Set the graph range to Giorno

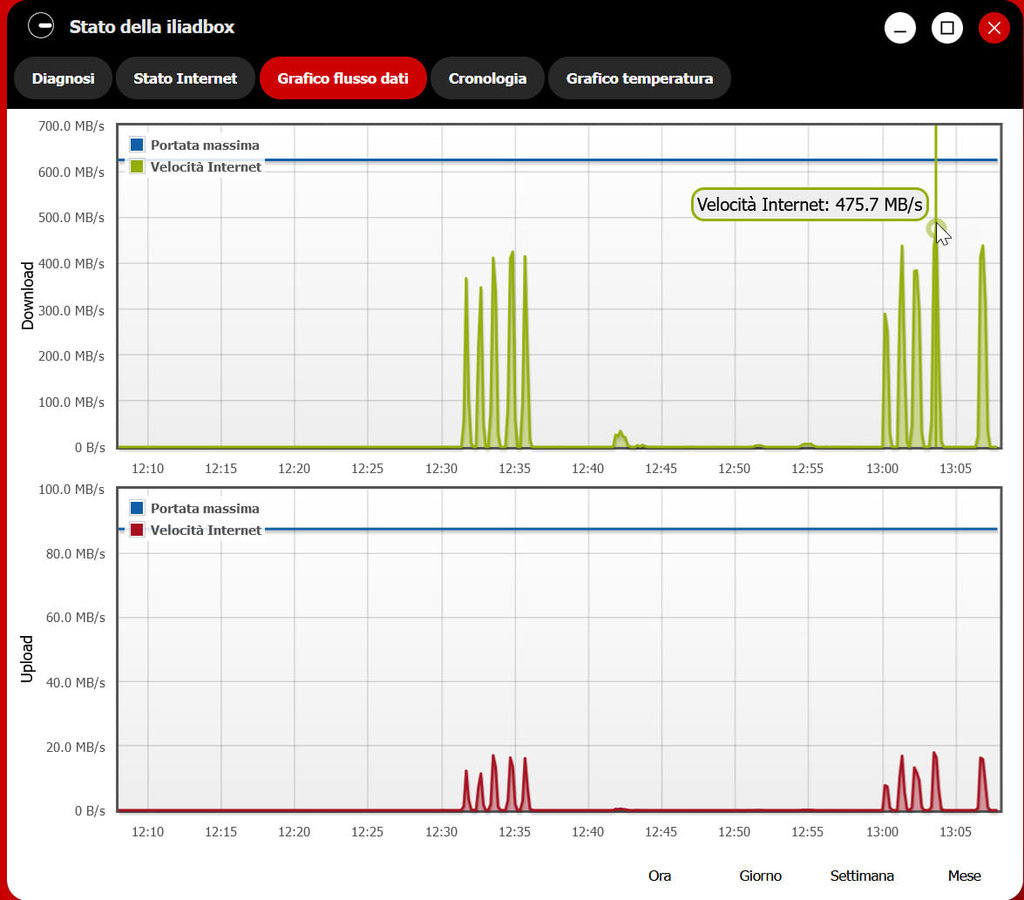(x=760, y=875)
